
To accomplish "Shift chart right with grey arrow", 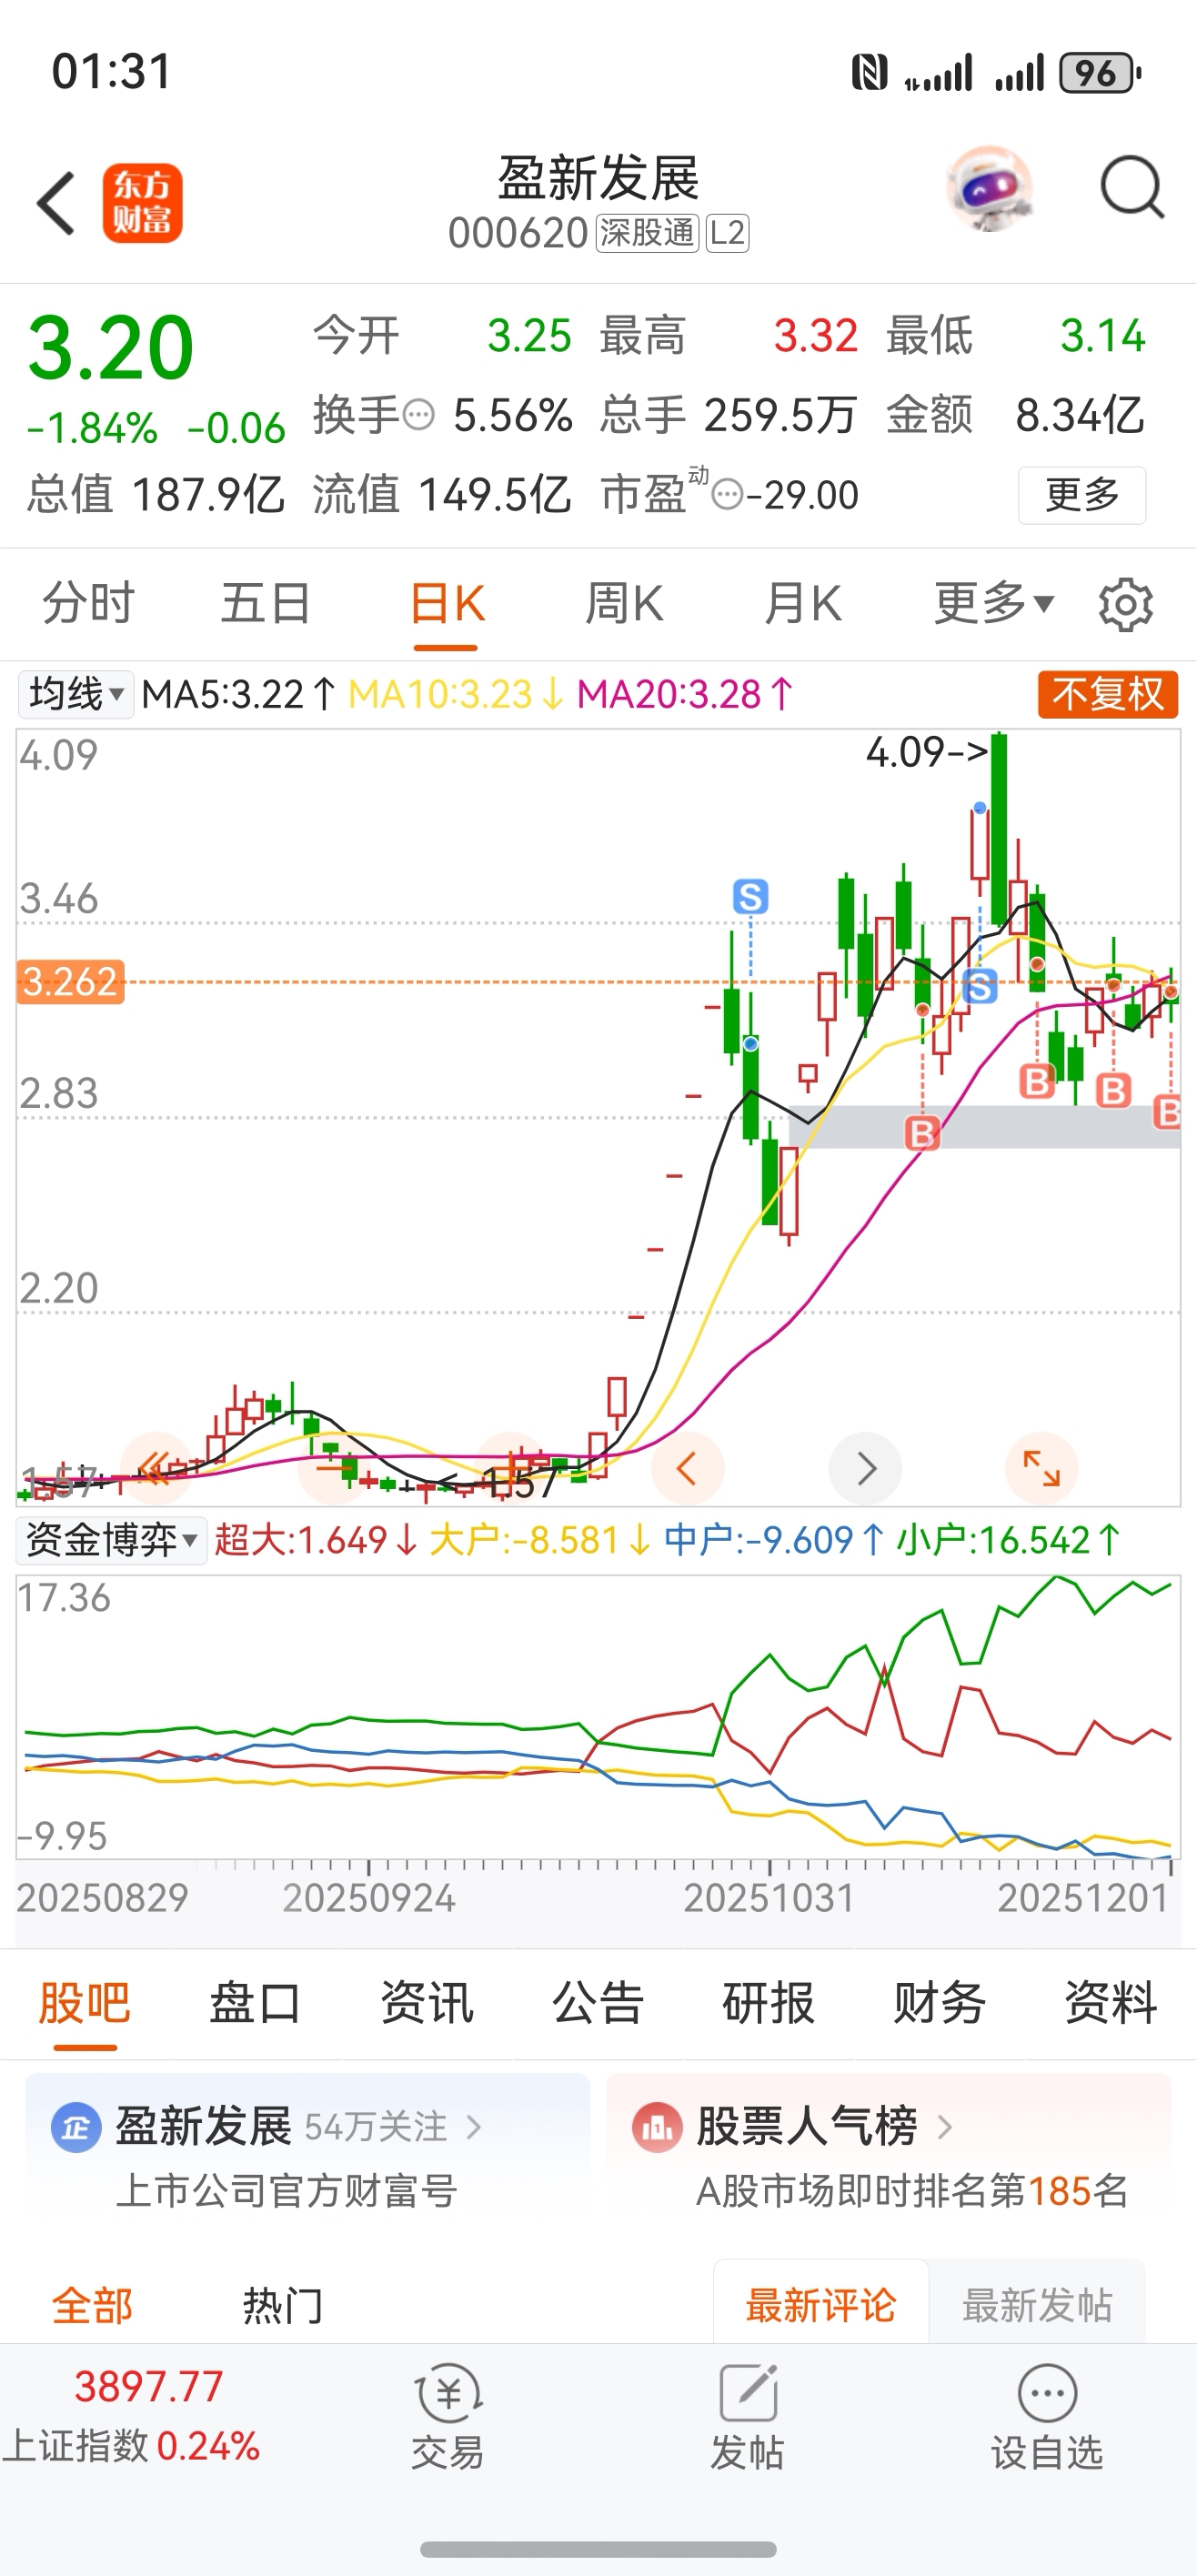I will 866,1468.
